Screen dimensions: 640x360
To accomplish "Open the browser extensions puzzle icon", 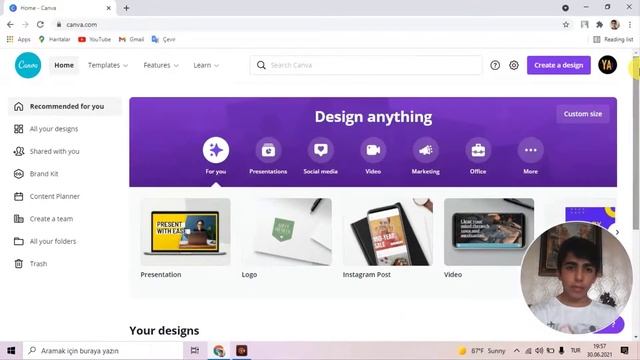I will pyautogui.click(x=599, y=24).
